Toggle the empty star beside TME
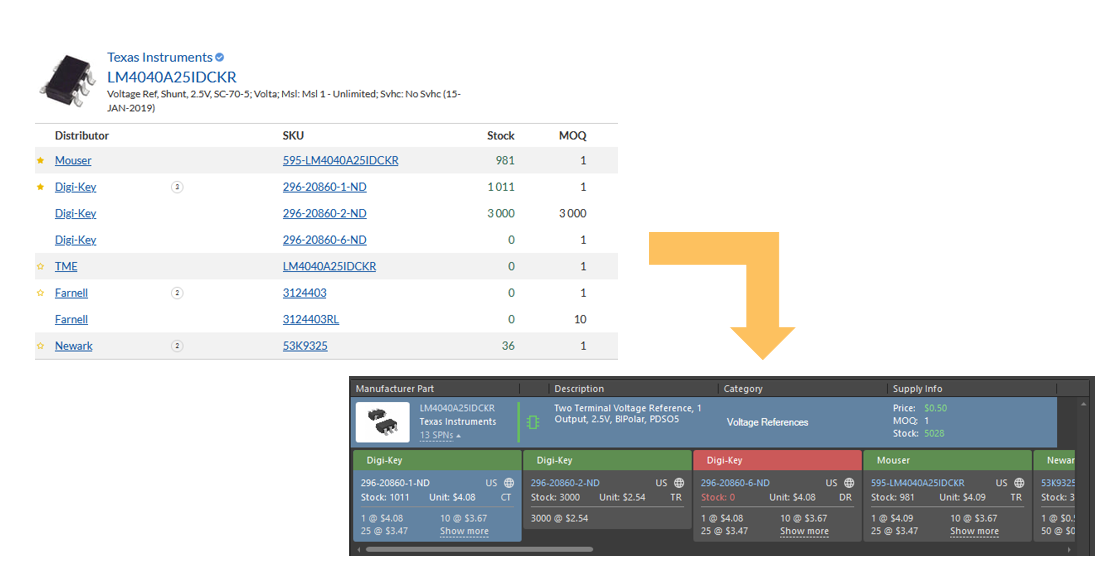The width and height of the screenshot is (1113, 577). point(41,267)
